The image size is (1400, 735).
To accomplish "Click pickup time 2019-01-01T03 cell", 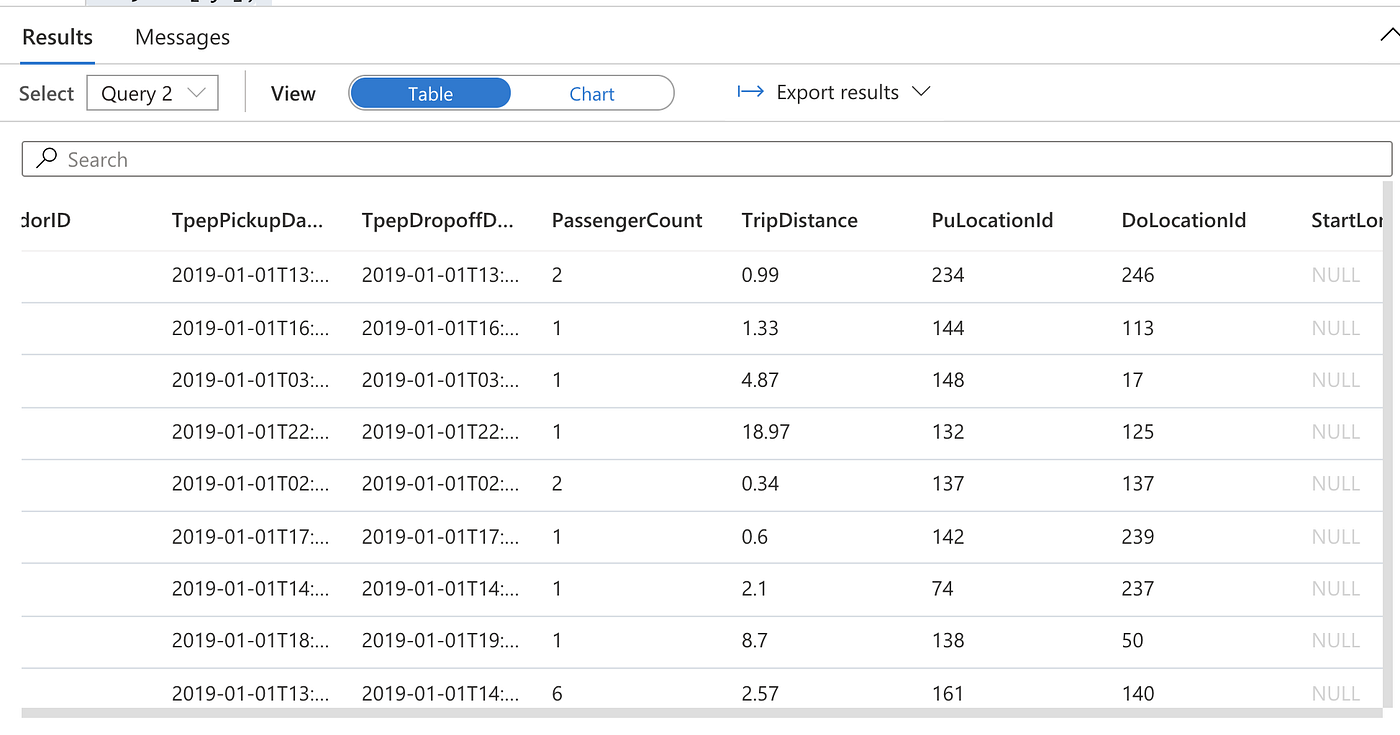I will 251,380.
